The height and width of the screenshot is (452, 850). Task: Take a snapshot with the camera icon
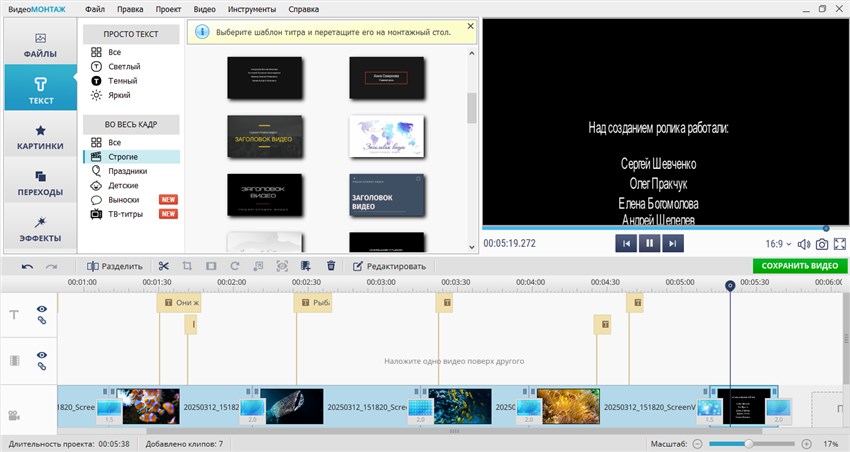pos(821,243)
